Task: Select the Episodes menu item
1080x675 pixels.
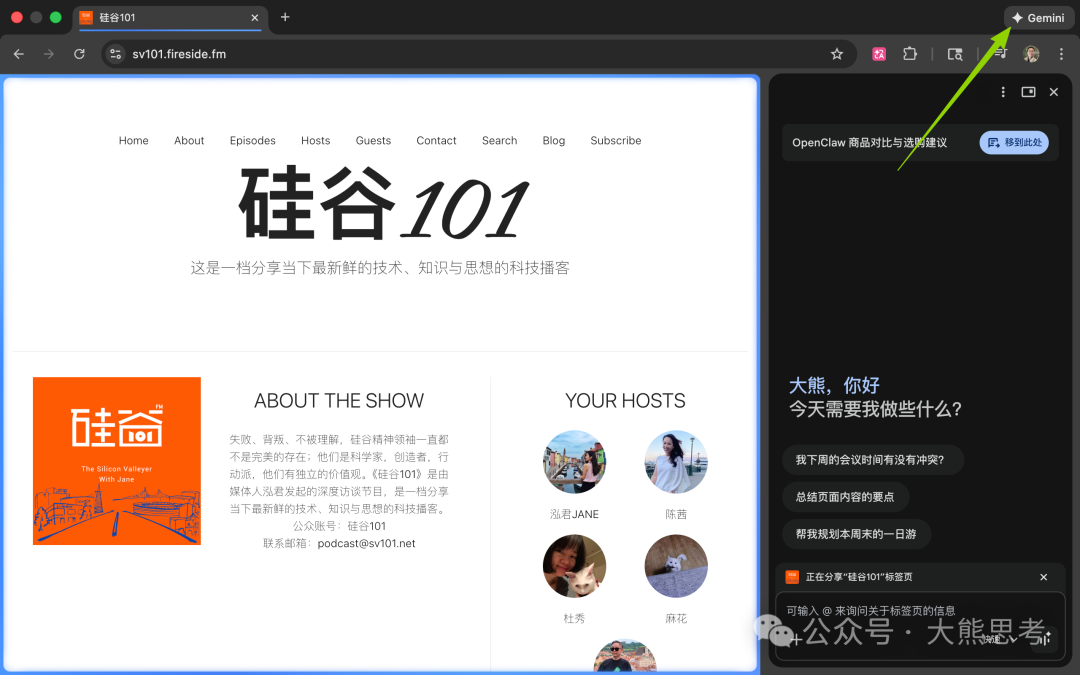Action: click(252, 140)
